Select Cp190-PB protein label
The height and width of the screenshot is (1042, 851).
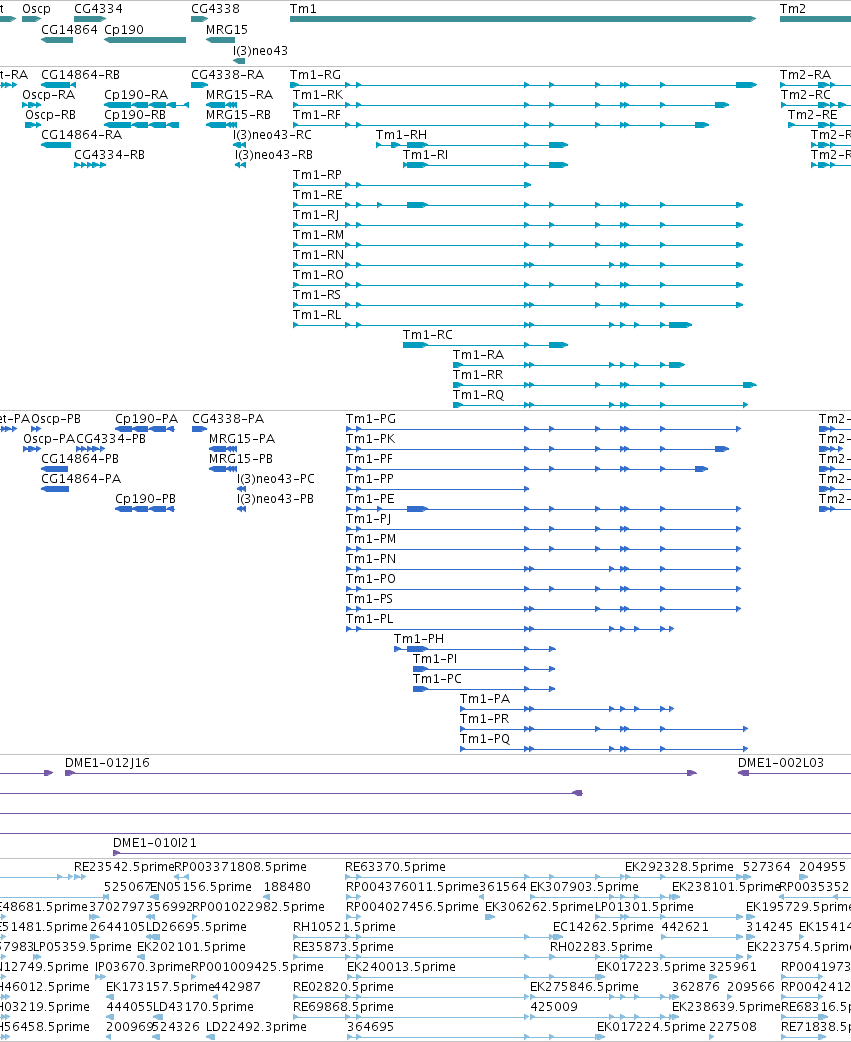145,498
